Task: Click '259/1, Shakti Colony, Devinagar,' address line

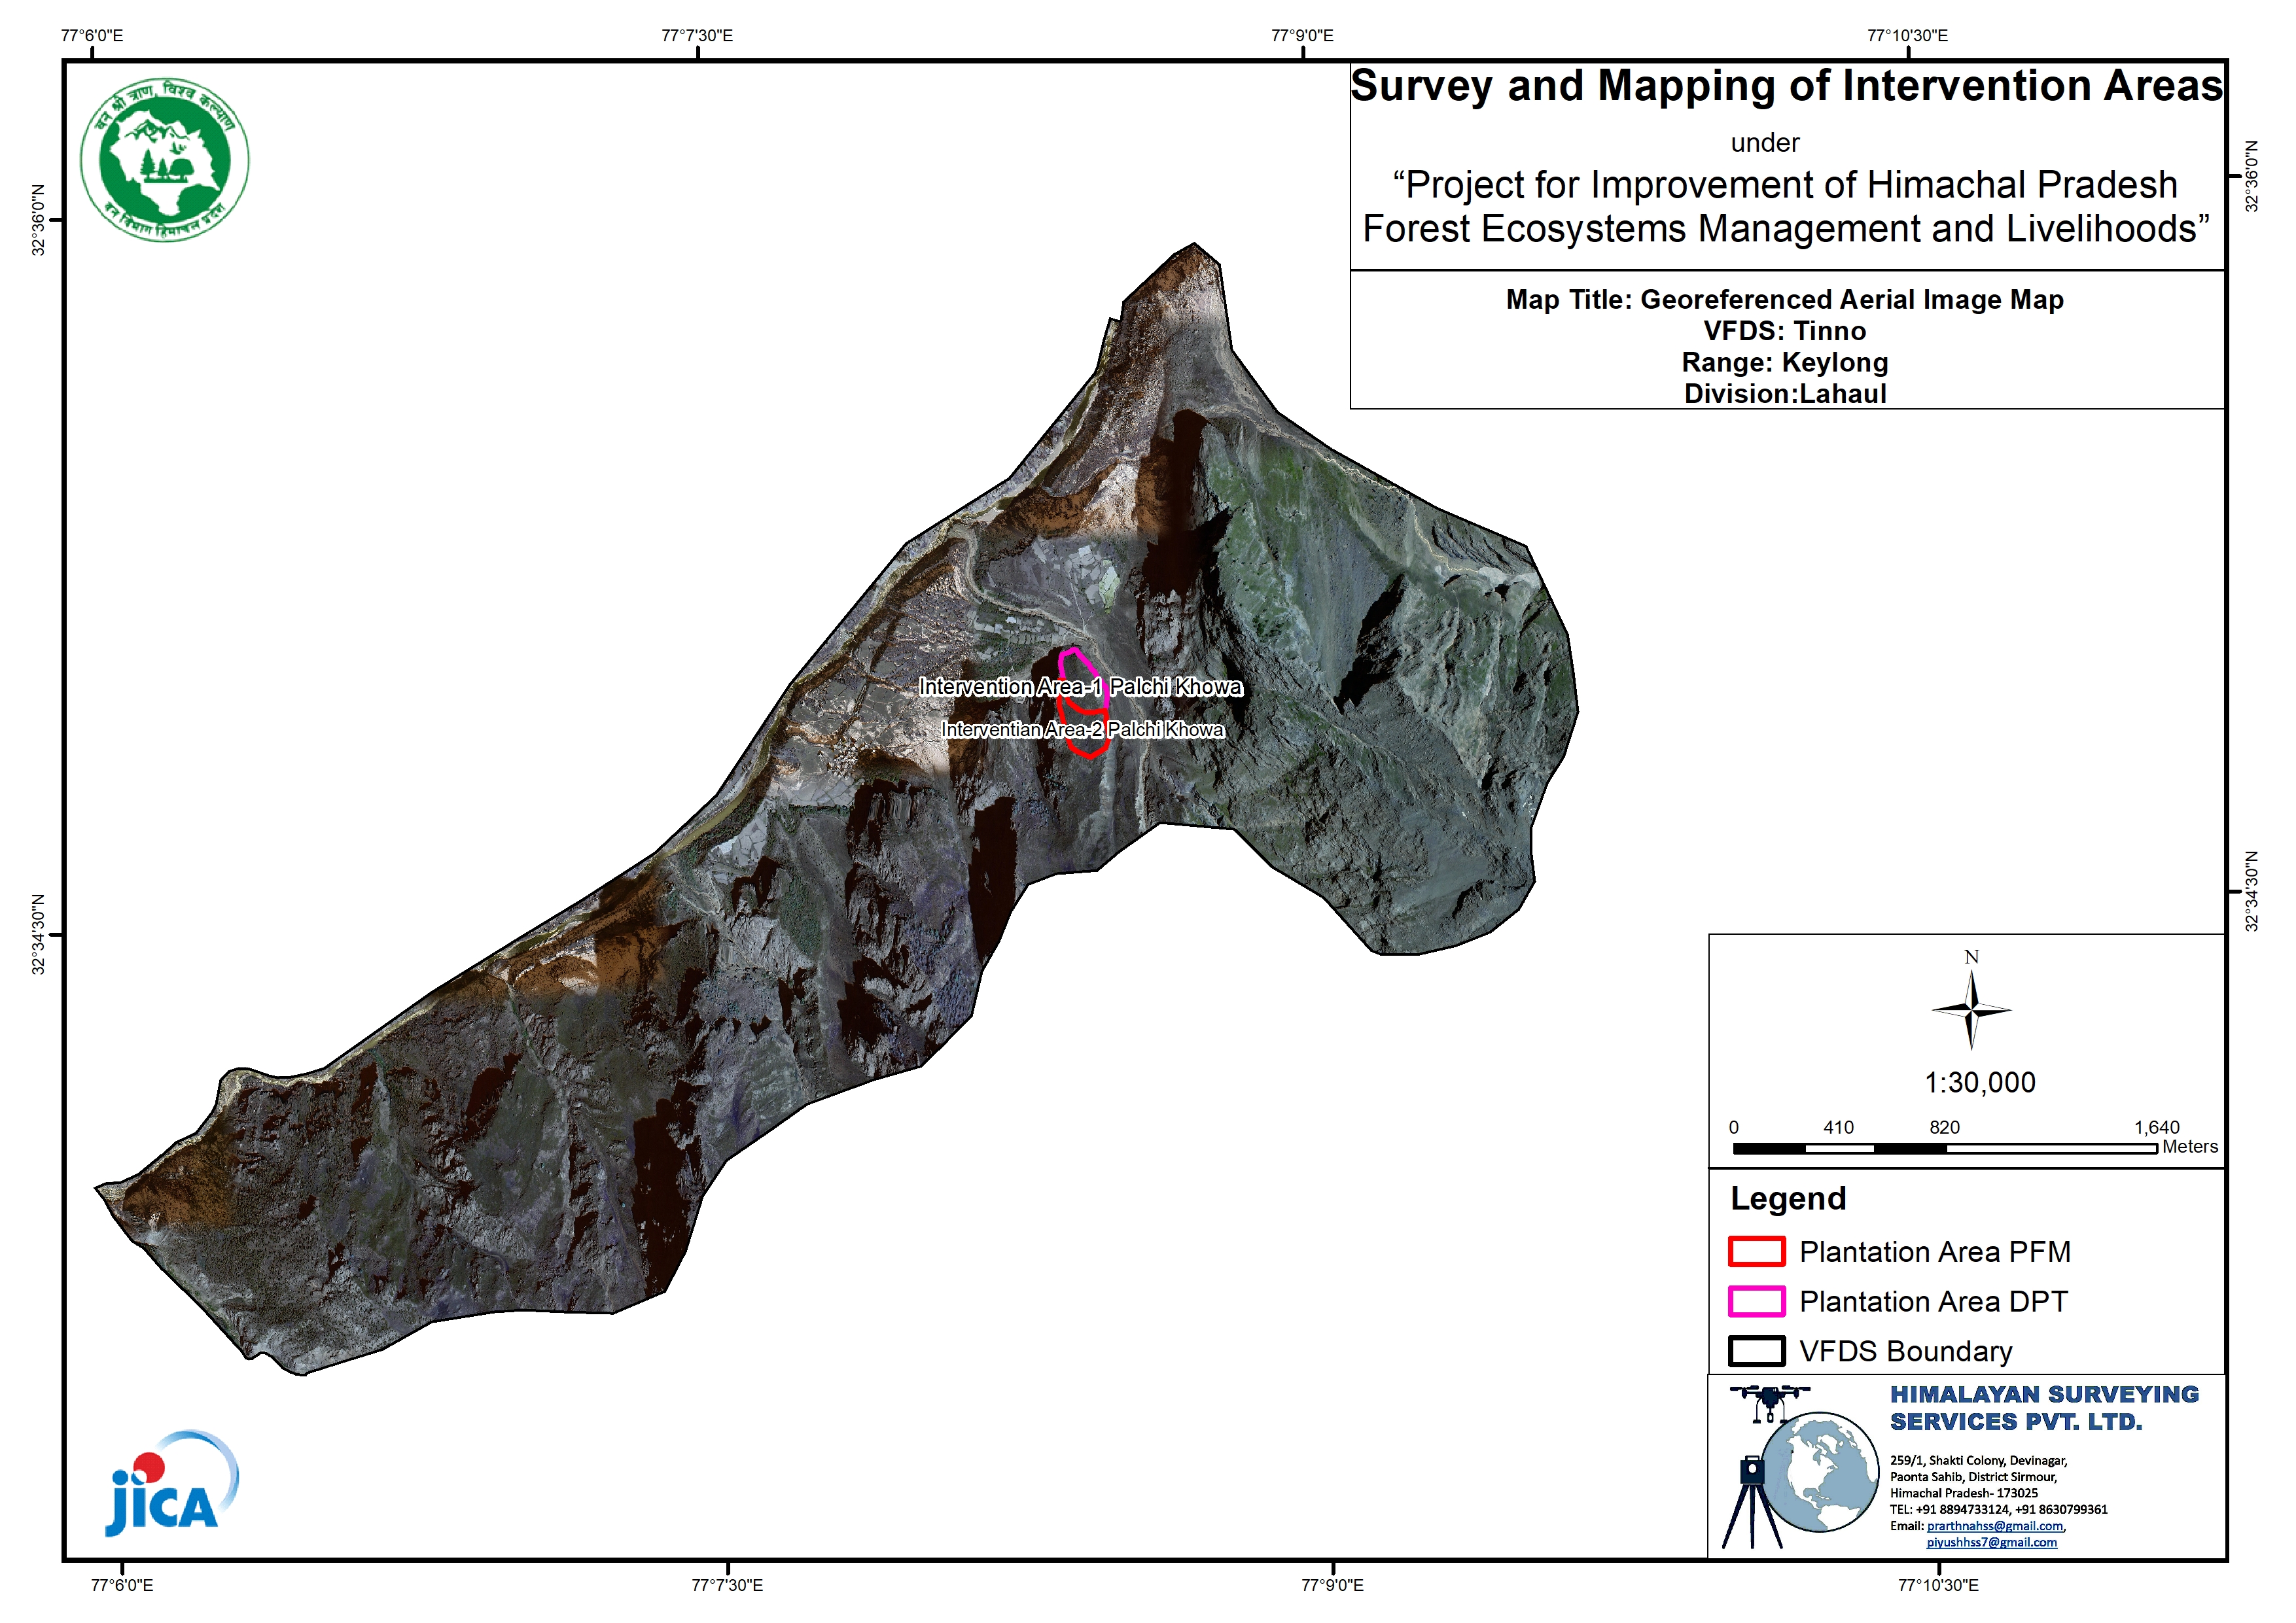Action: pos(1978,1461)
